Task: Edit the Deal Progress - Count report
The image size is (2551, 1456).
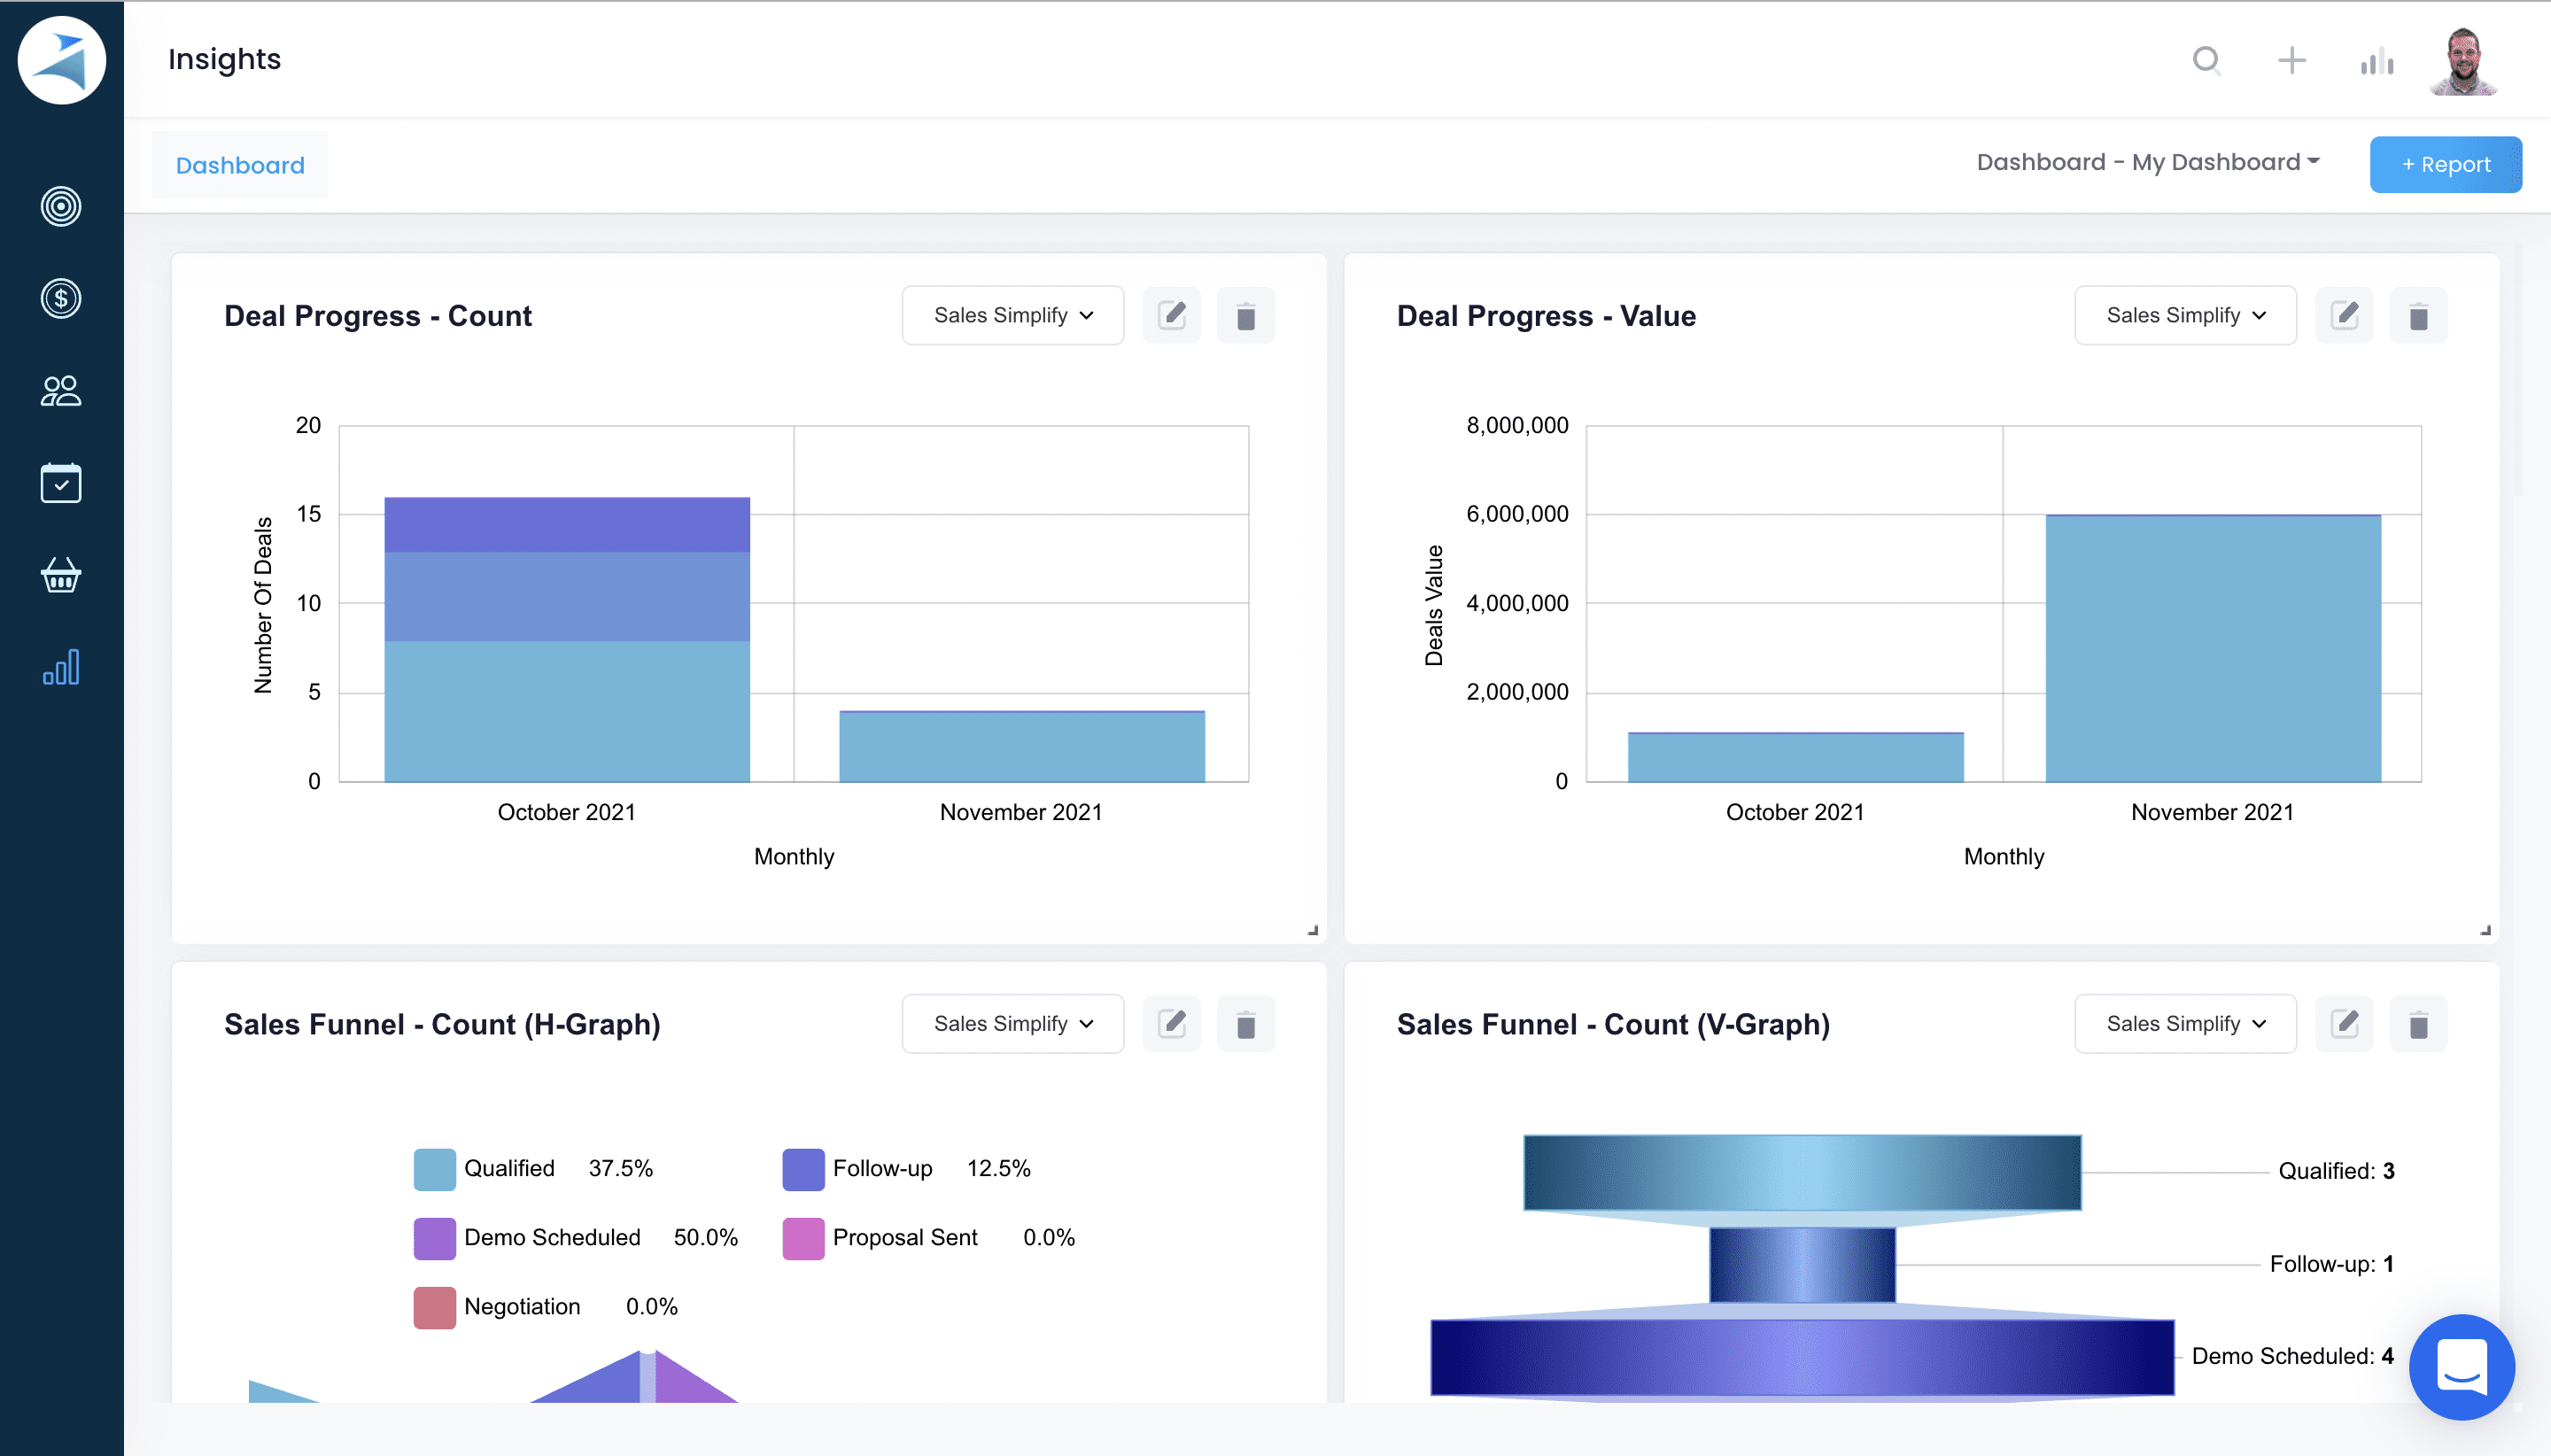Action: coord(1171,316)
